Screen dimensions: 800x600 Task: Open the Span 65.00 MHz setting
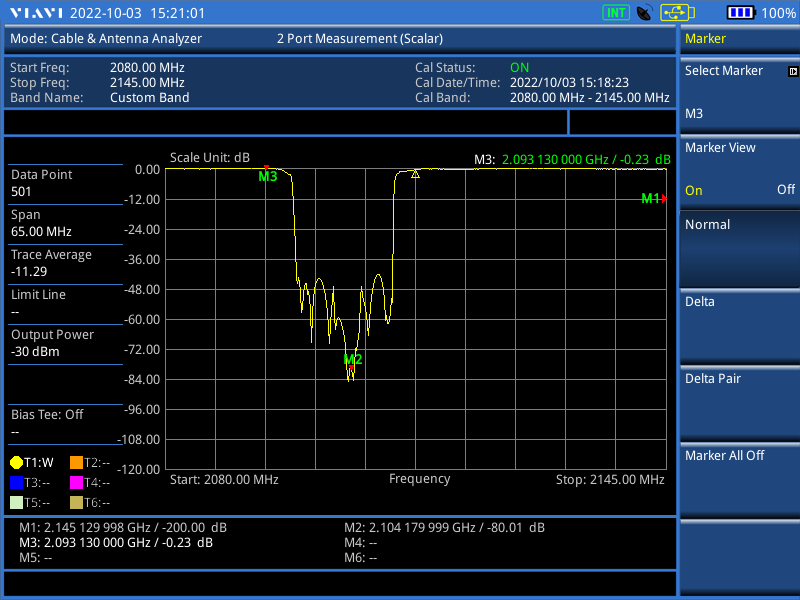point(65,223)
